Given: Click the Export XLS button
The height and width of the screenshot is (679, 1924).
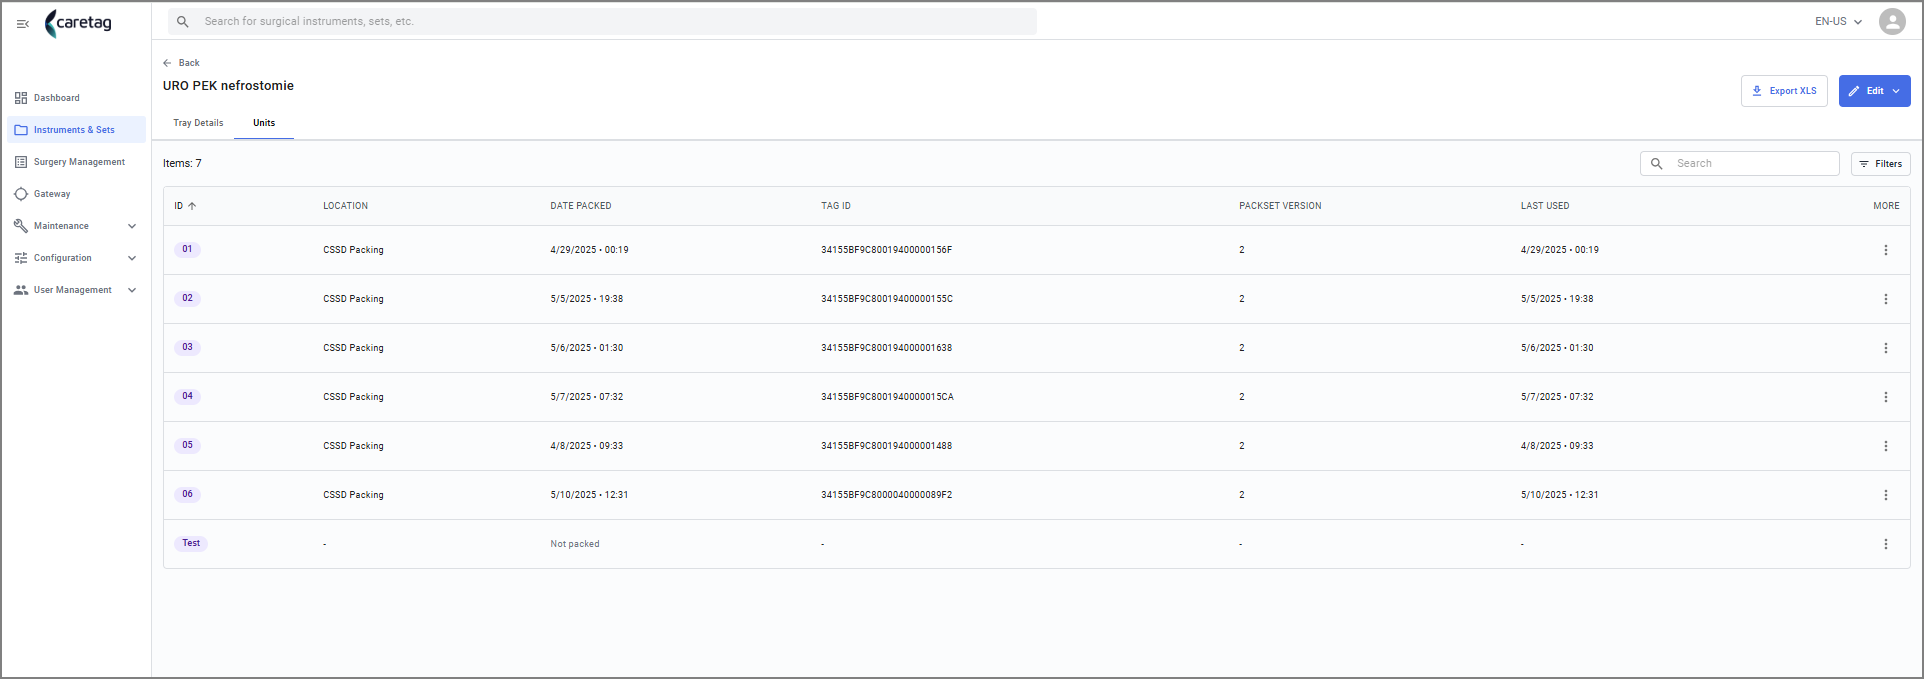Looking at the screenshot, I should [1784, 91].
